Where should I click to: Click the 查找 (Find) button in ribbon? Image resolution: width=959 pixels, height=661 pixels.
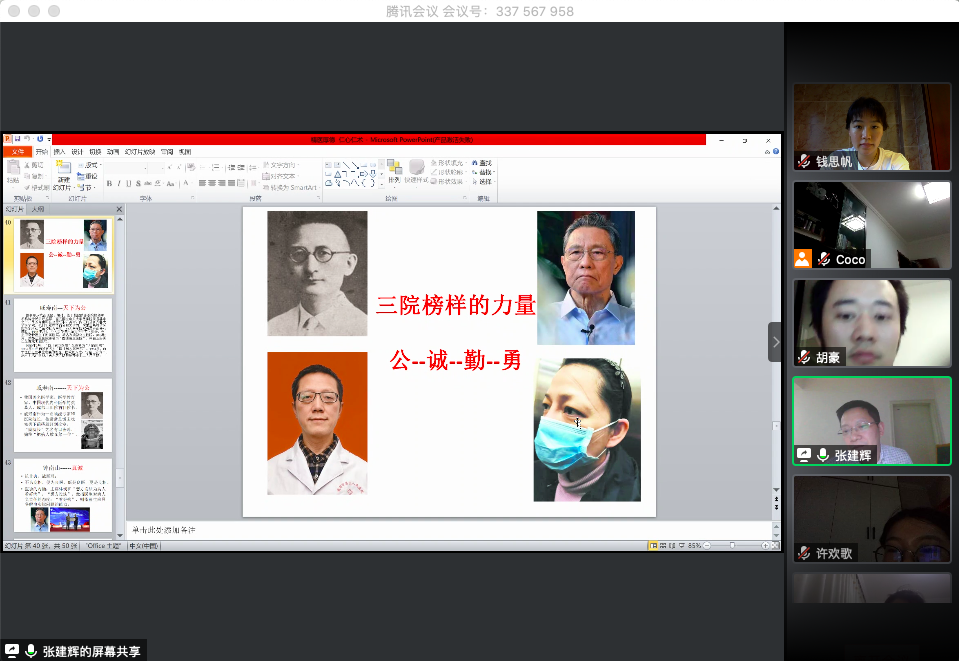coord(485,163)
